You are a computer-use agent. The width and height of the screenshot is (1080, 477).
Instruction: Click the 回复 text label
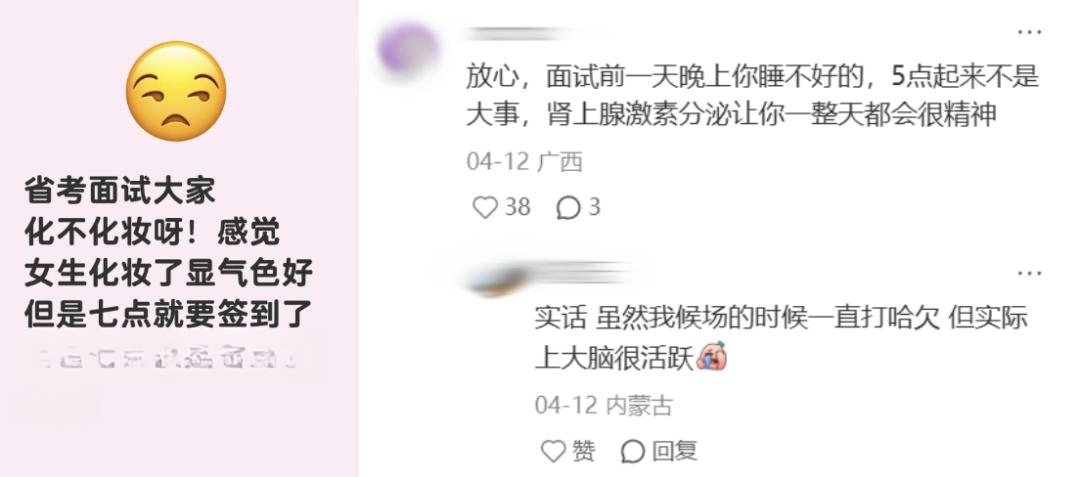click(x=674, y=452)
